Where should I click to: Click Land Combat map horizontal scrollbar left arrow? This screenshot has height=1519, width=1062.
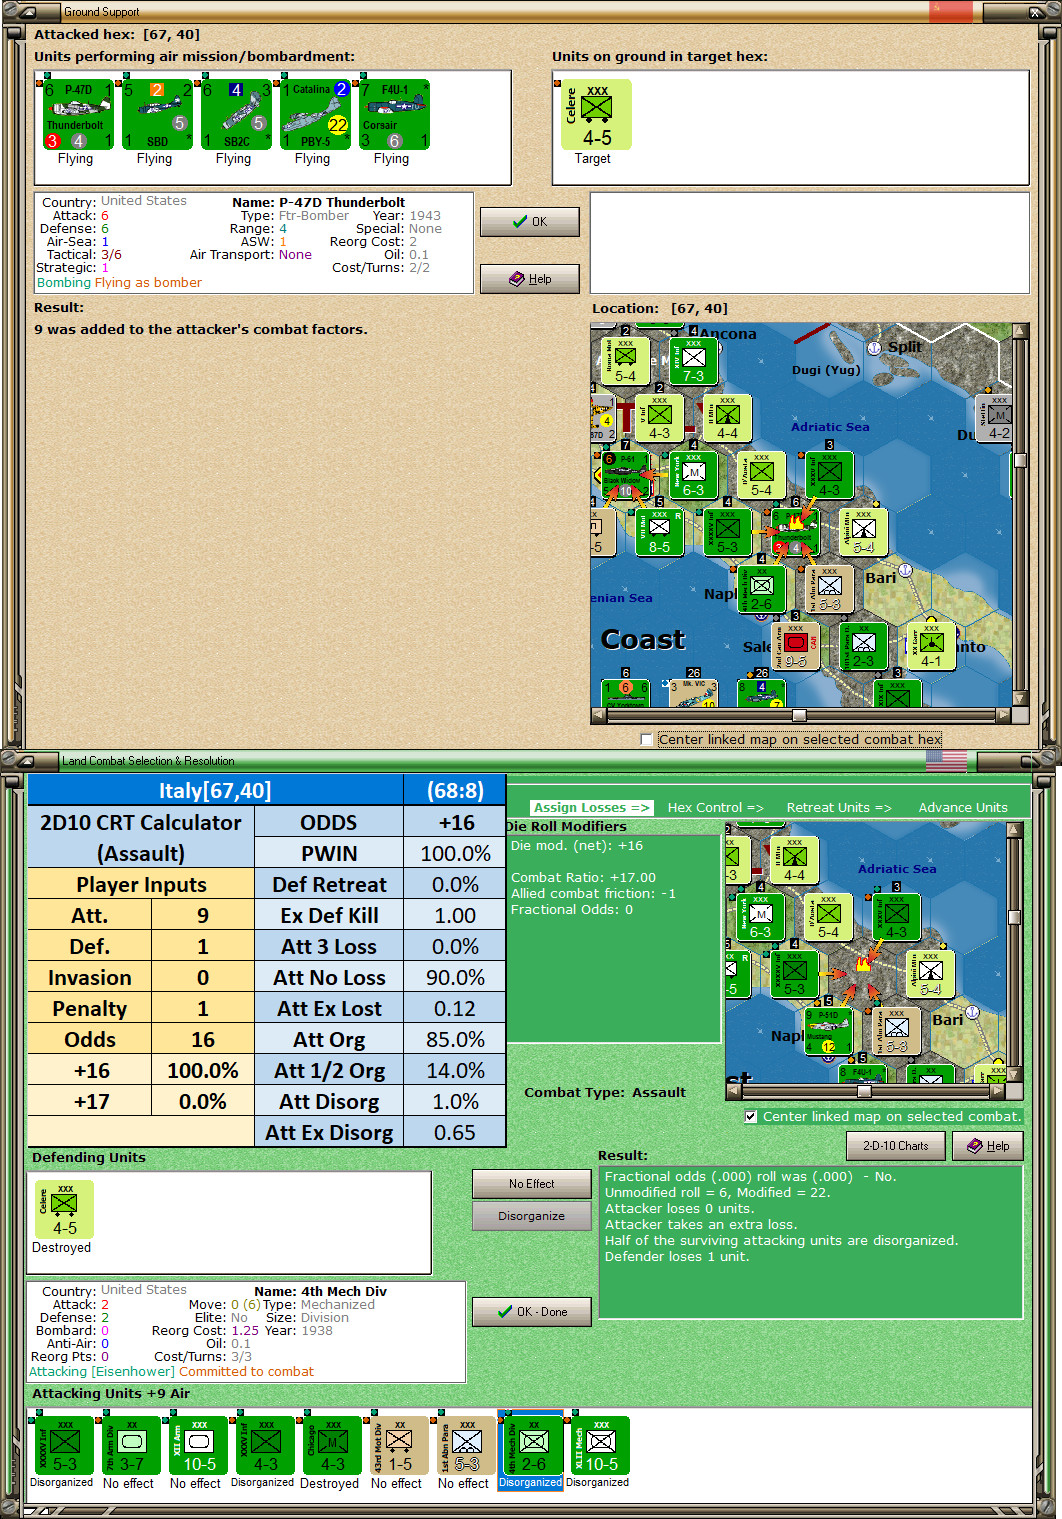733,1091
